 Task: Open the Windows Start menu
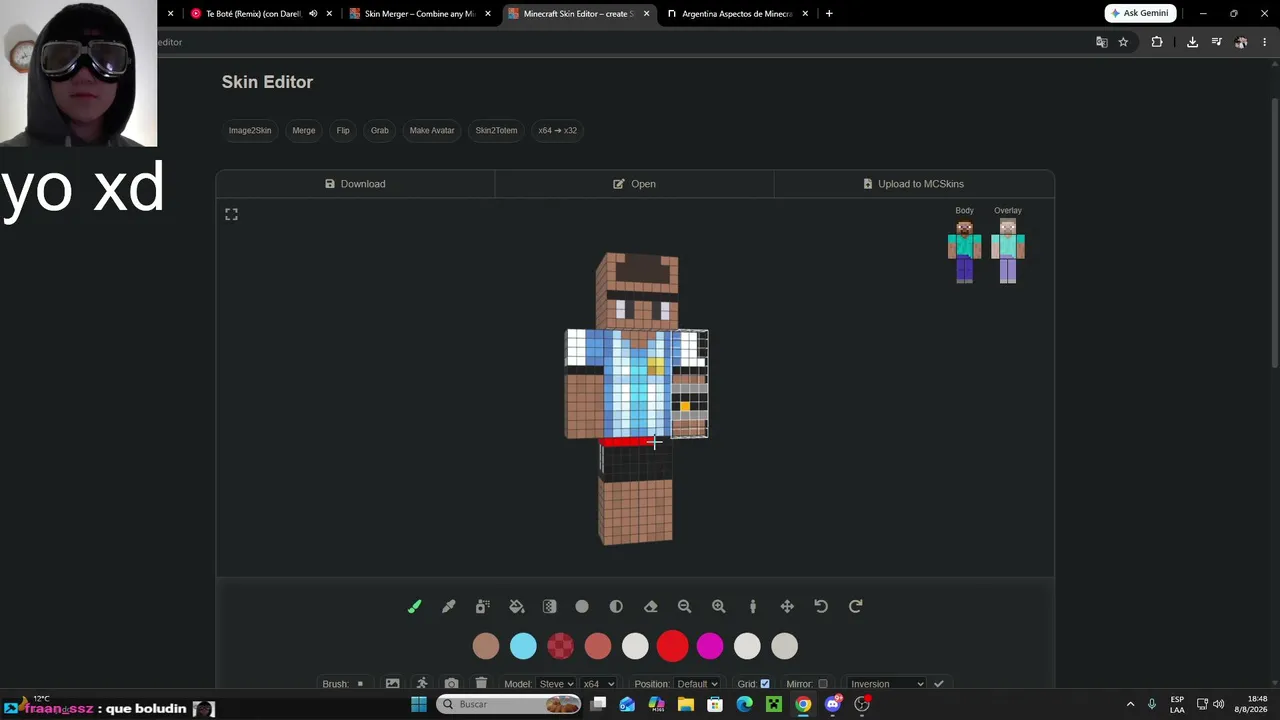coord(419,704)
